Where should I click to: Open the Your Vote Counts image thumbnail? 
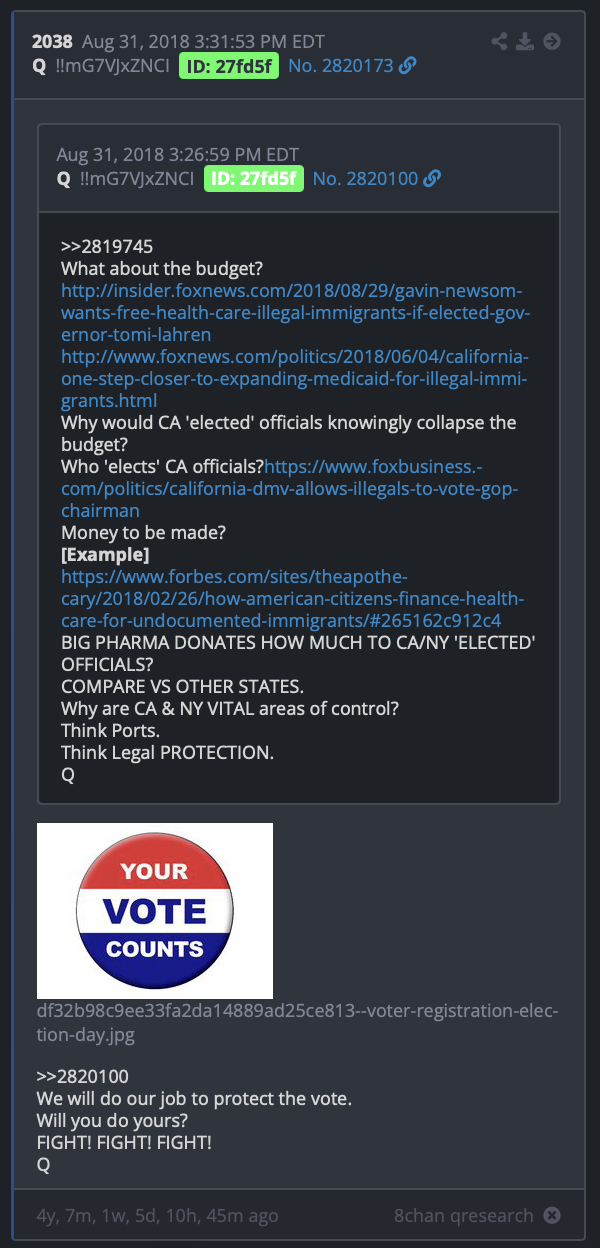(x=155, y=911)
